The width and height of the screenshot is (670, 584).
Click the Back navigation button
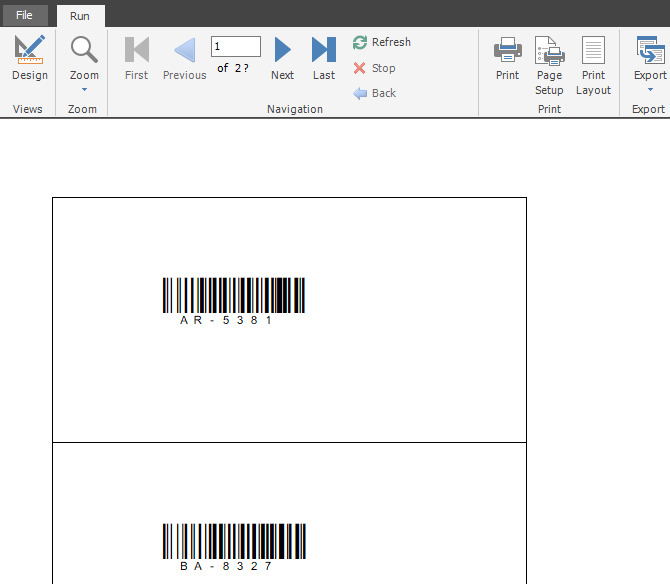pos(375,93)
